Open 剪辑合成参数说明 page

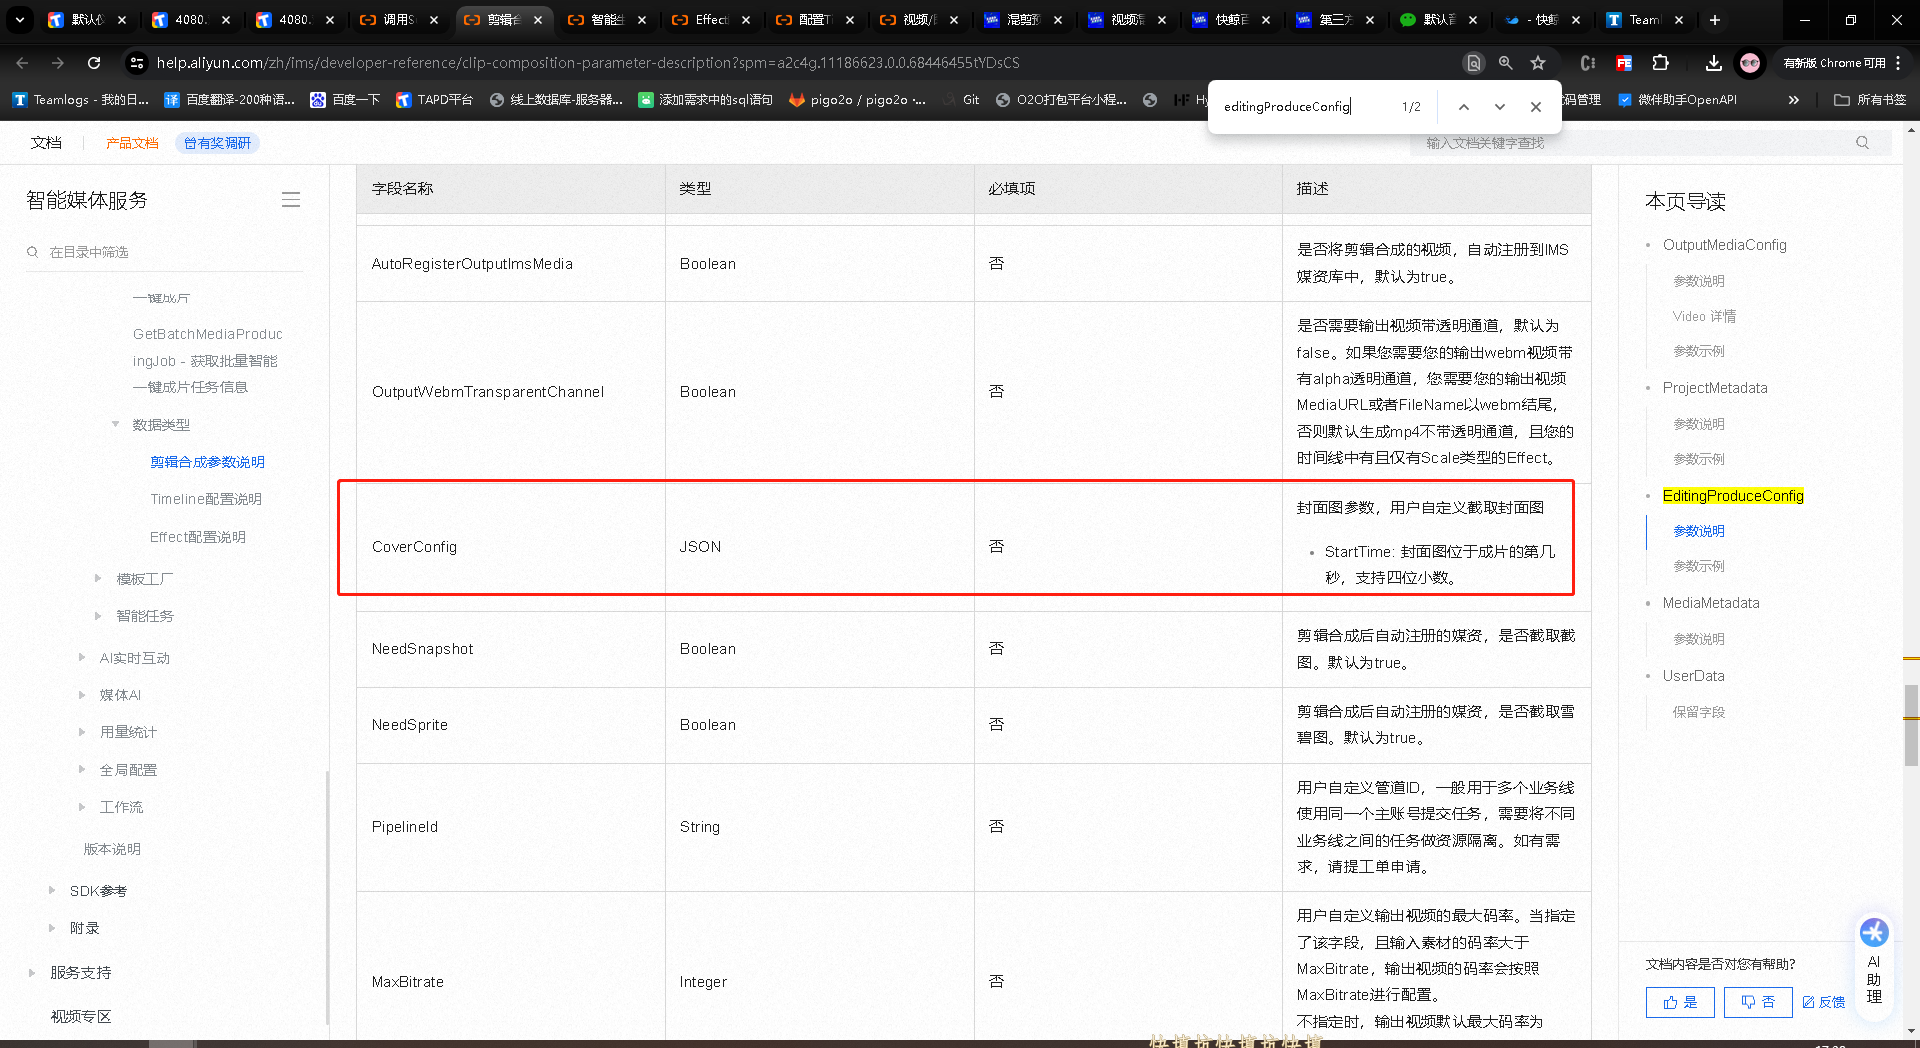click(x=207, y=462)
